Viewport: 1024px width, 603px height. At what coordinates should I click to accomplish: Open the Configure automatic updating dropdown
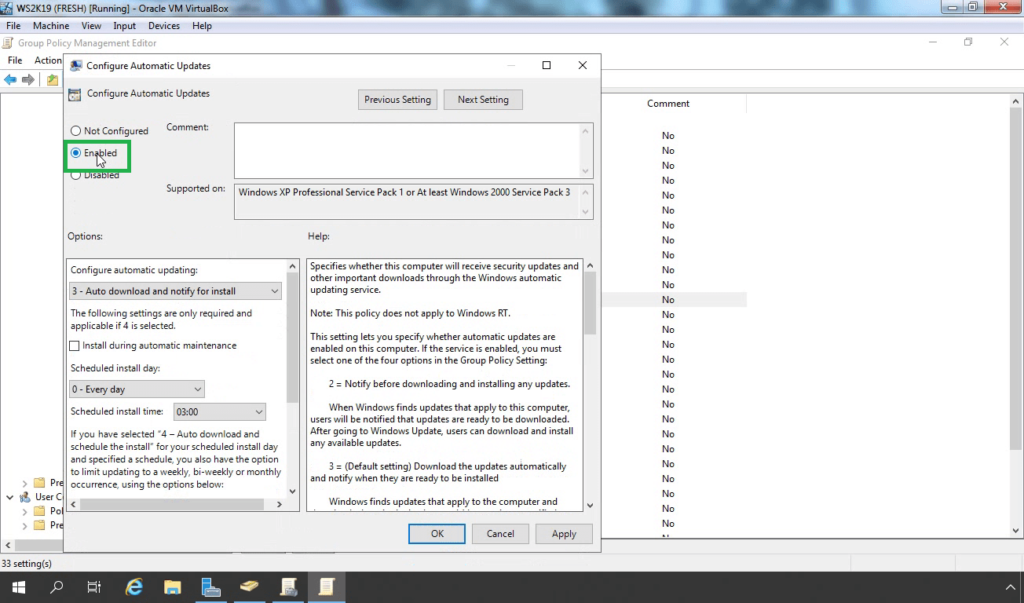click(176, 291)
